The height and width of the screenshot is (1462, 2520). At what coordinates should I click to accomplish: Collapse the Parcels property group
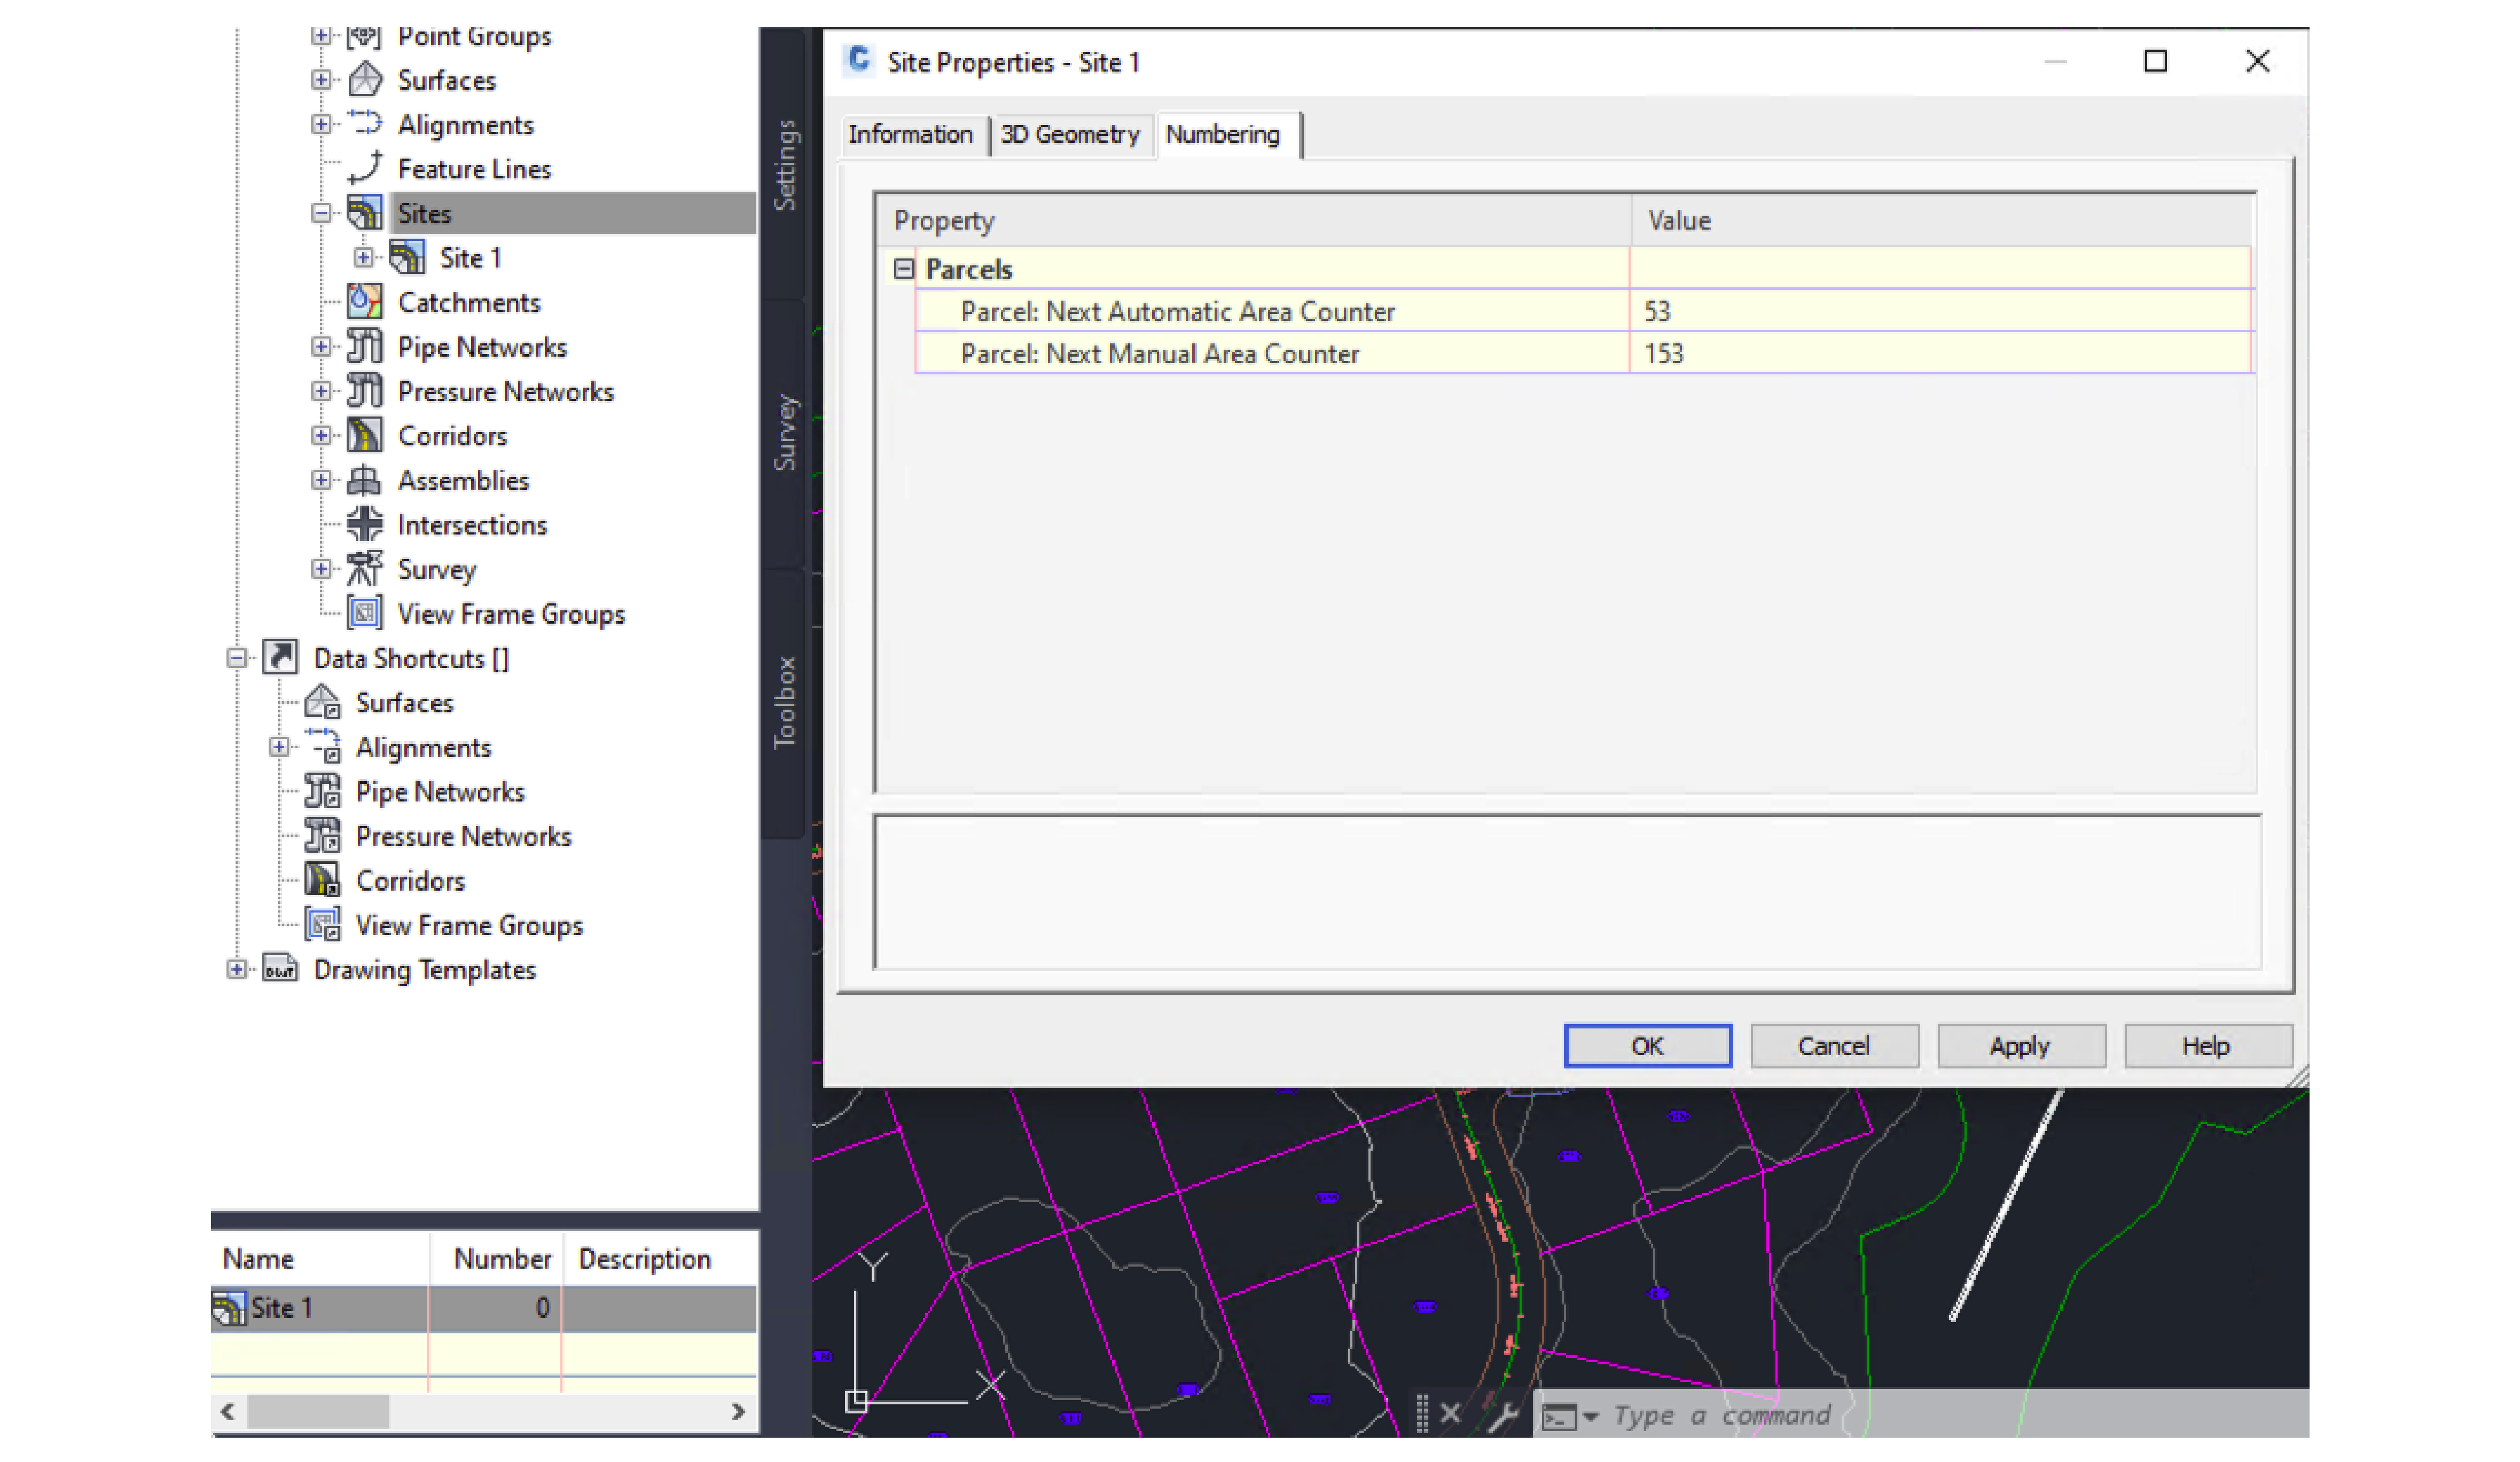pyautogui.click(x=904, y=269)
